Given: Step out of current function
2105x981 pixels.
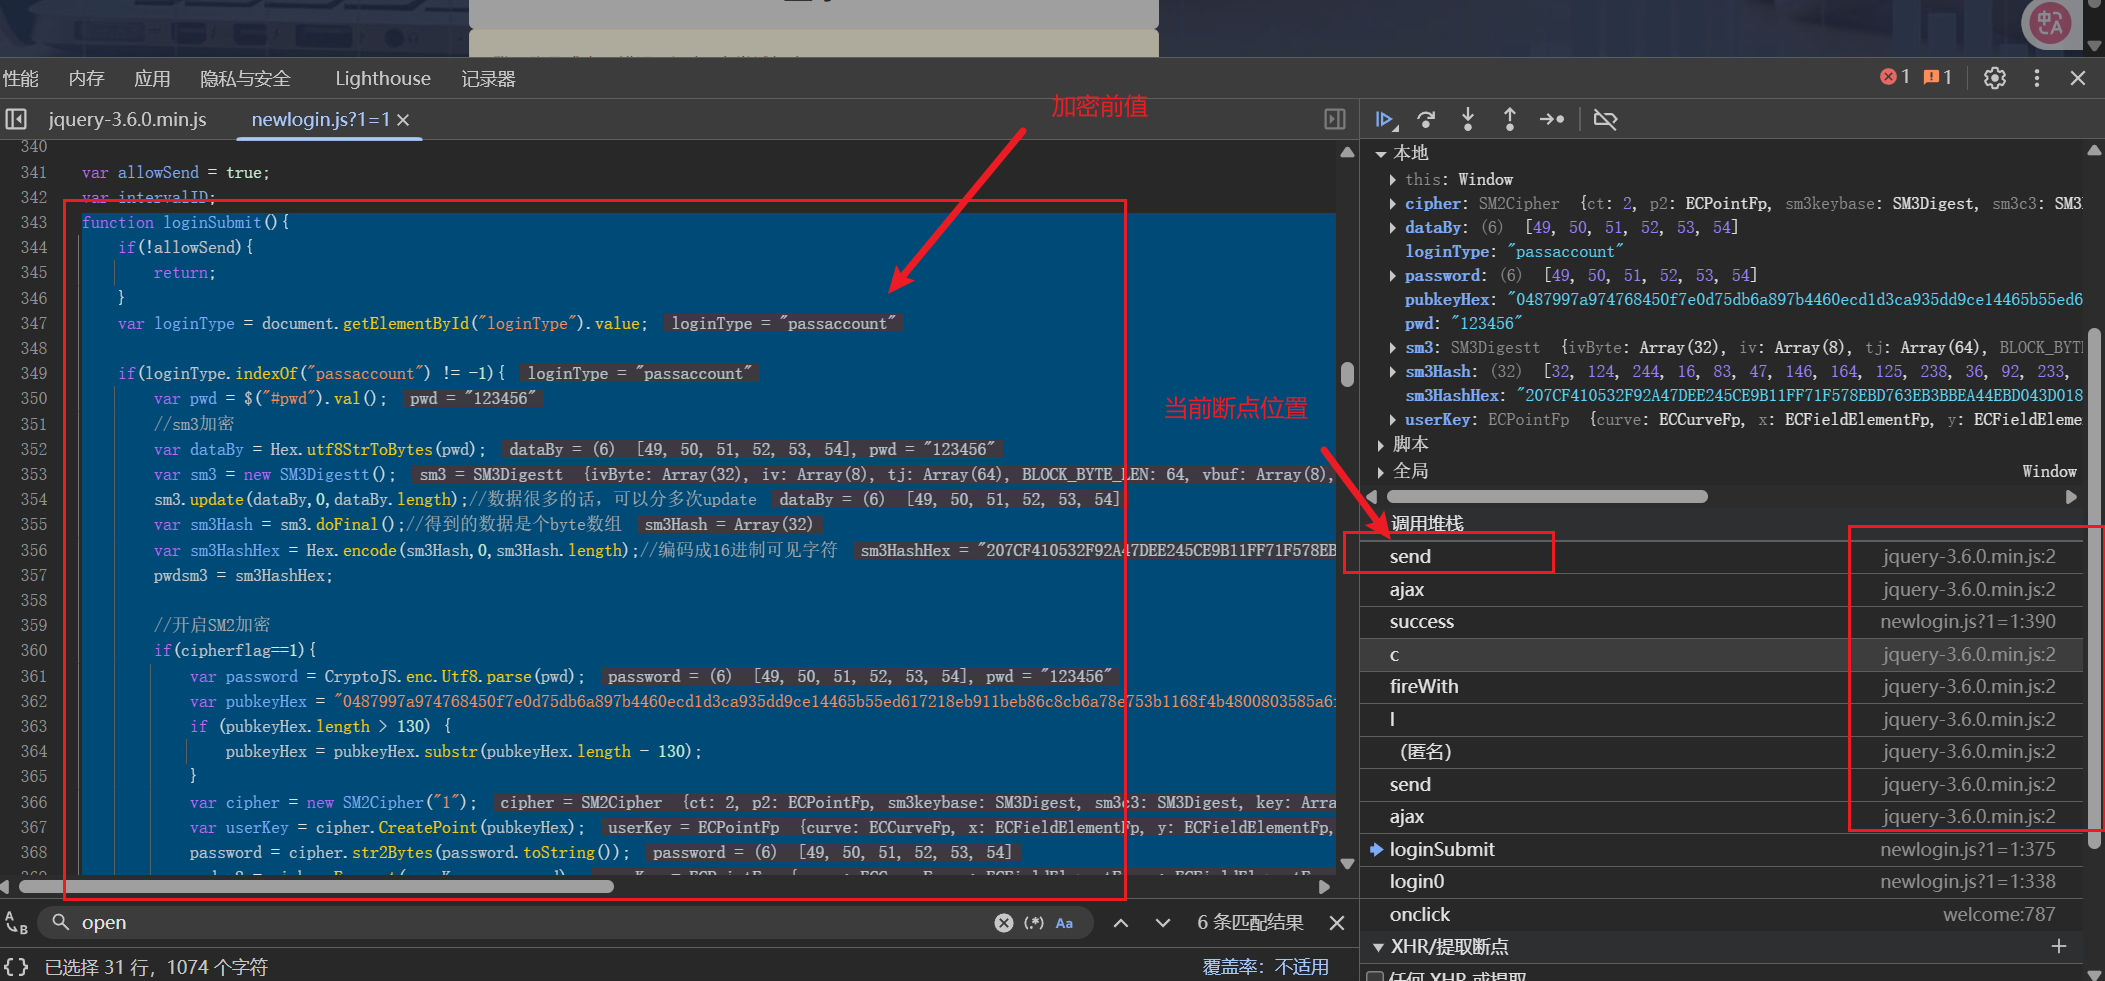Looking at the screenshot, I should tap(1509, 120).
